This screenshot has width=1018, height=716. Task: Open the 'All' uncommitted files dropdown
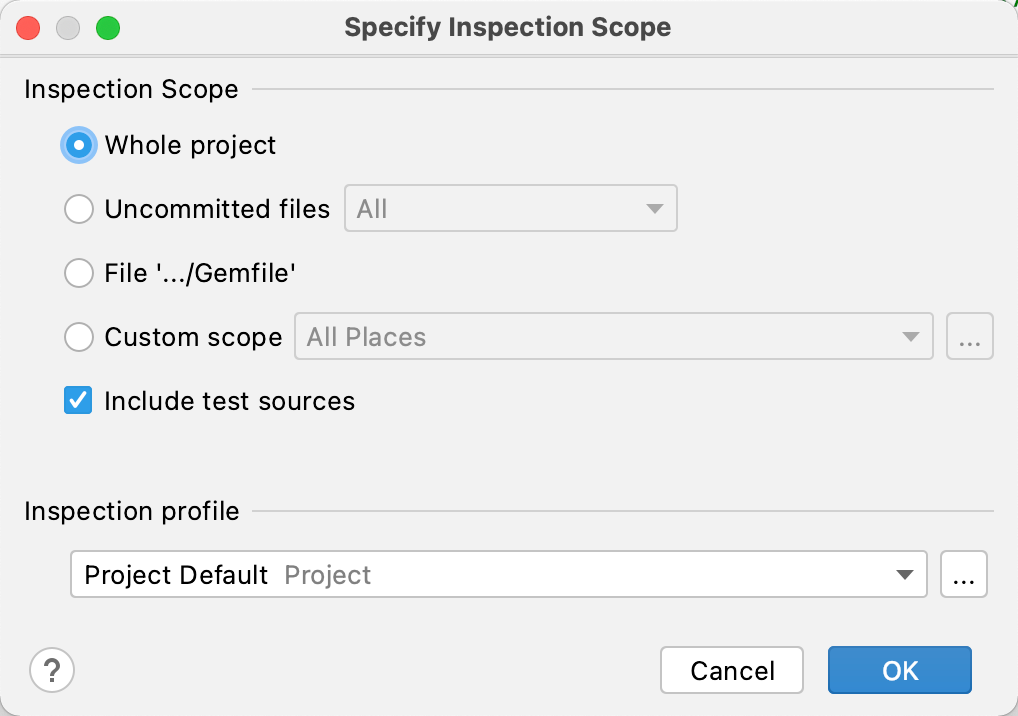point(510,208)
